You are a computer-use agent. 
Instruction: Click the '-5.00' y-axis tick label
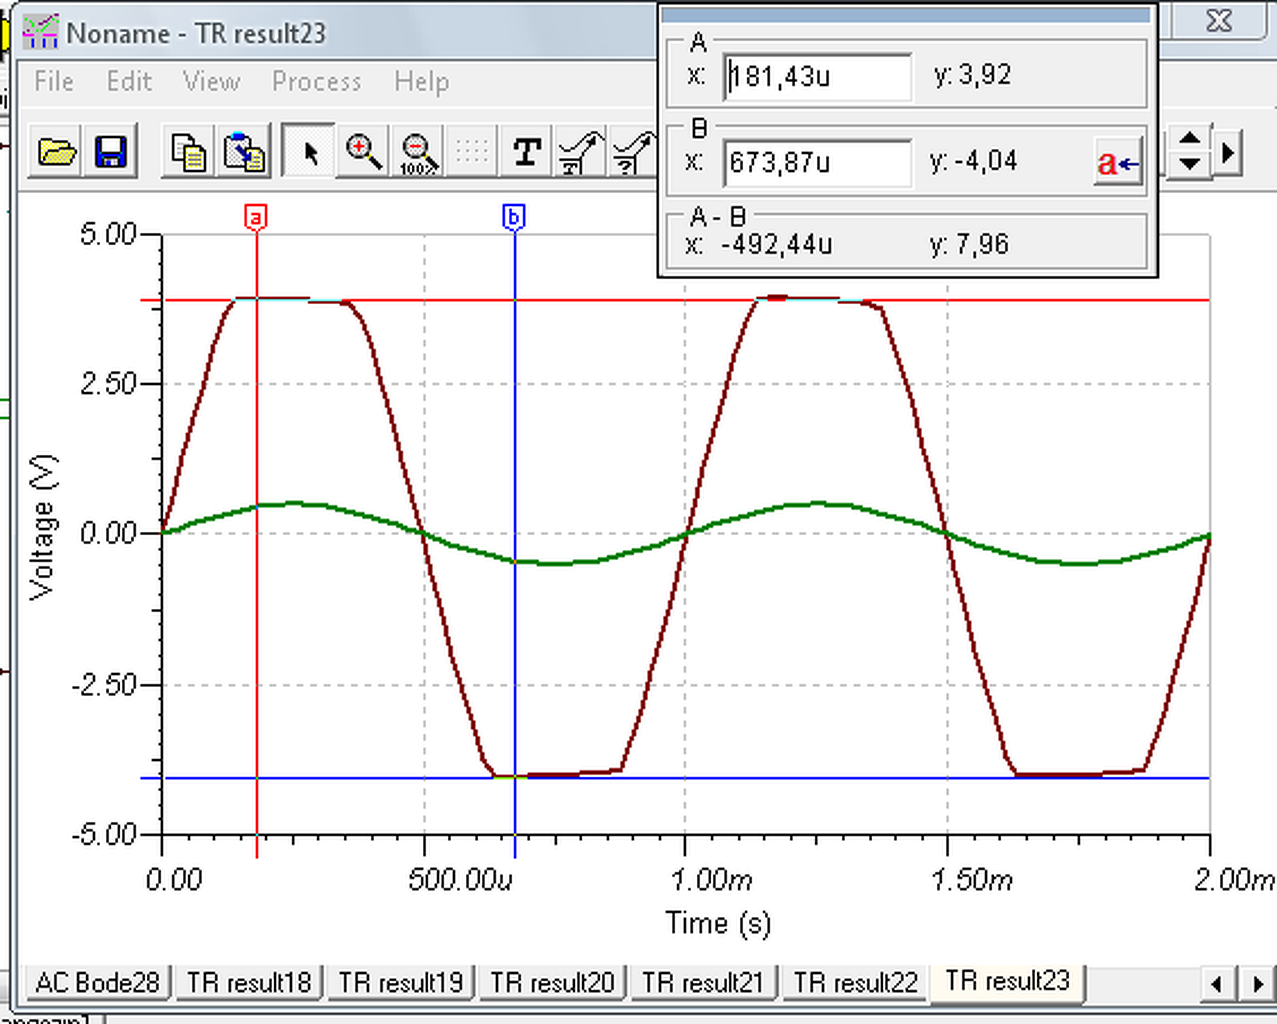pyautogui.click(x=103, y=835)
